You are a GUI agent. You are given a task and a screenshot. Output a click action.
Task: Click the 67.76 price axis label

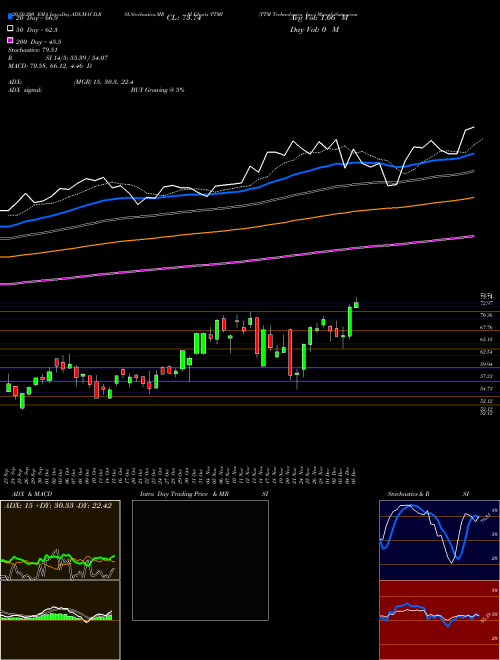487,327
